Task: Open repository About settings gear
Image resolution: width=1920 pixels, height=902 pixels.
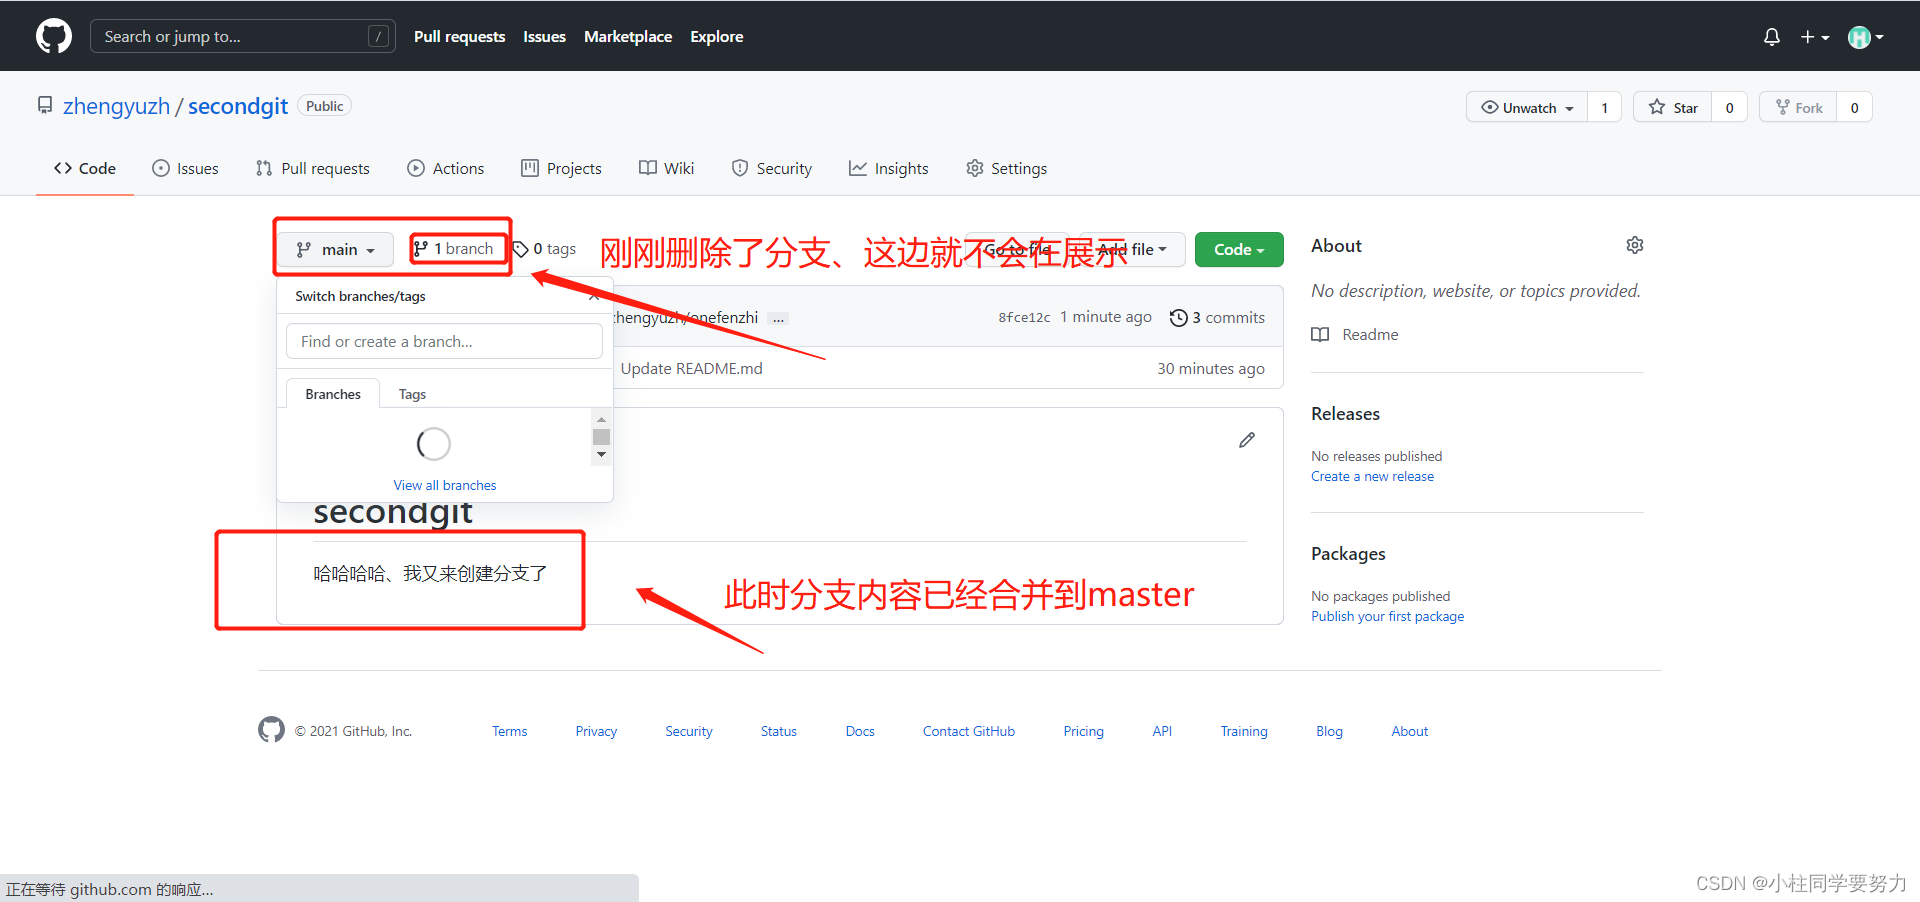Action: (1635, 245)
